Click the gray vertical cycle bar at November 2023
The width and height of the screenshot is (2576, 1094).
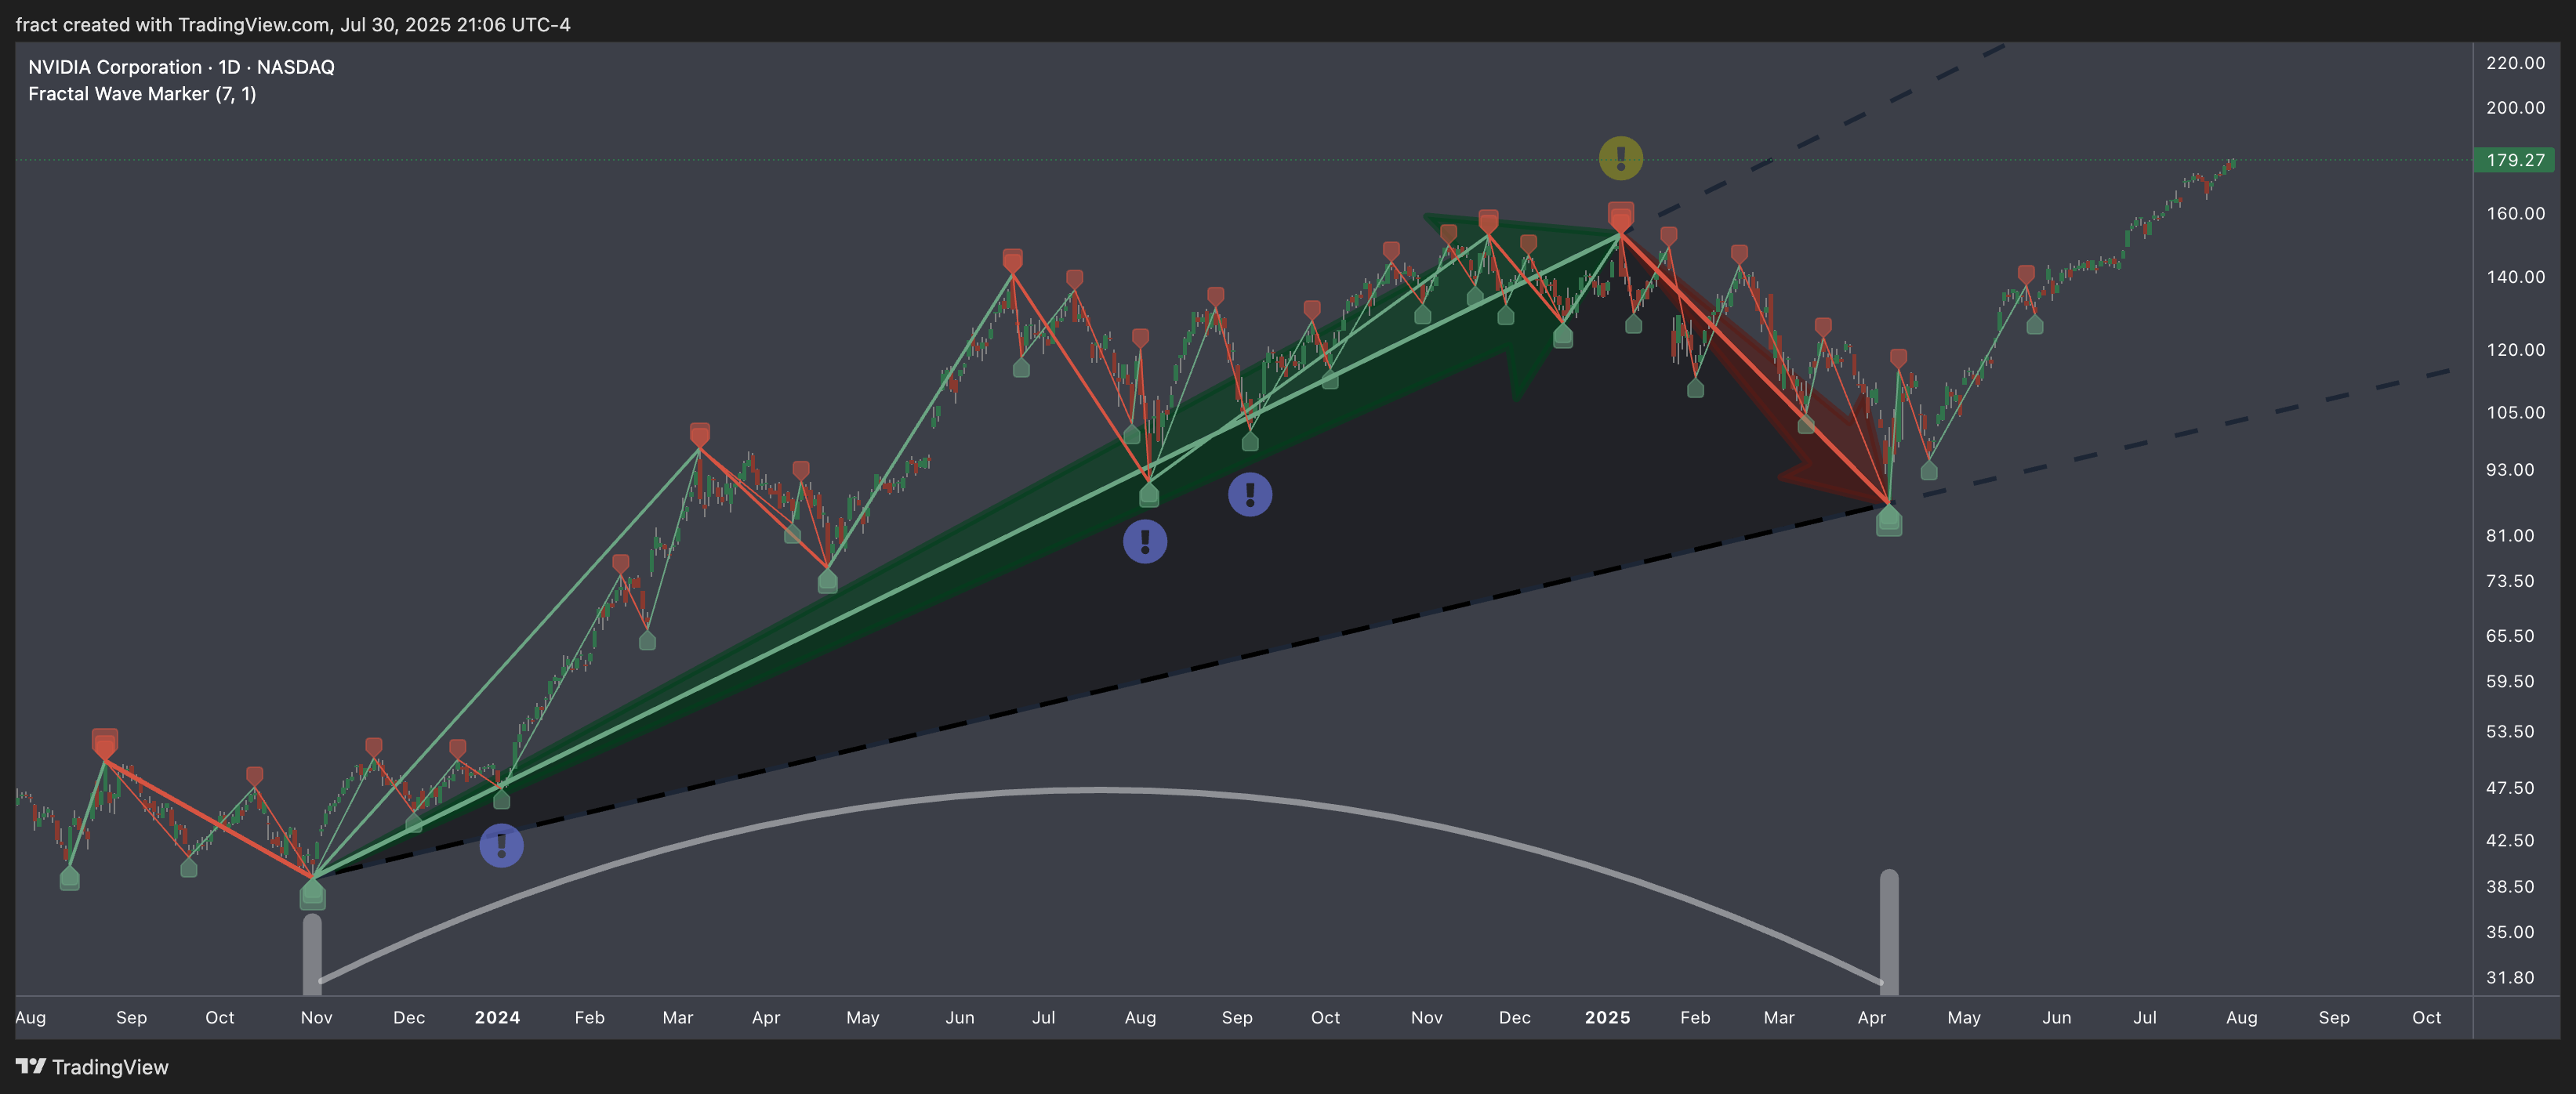pyautogui.click(x=312, y=954)
